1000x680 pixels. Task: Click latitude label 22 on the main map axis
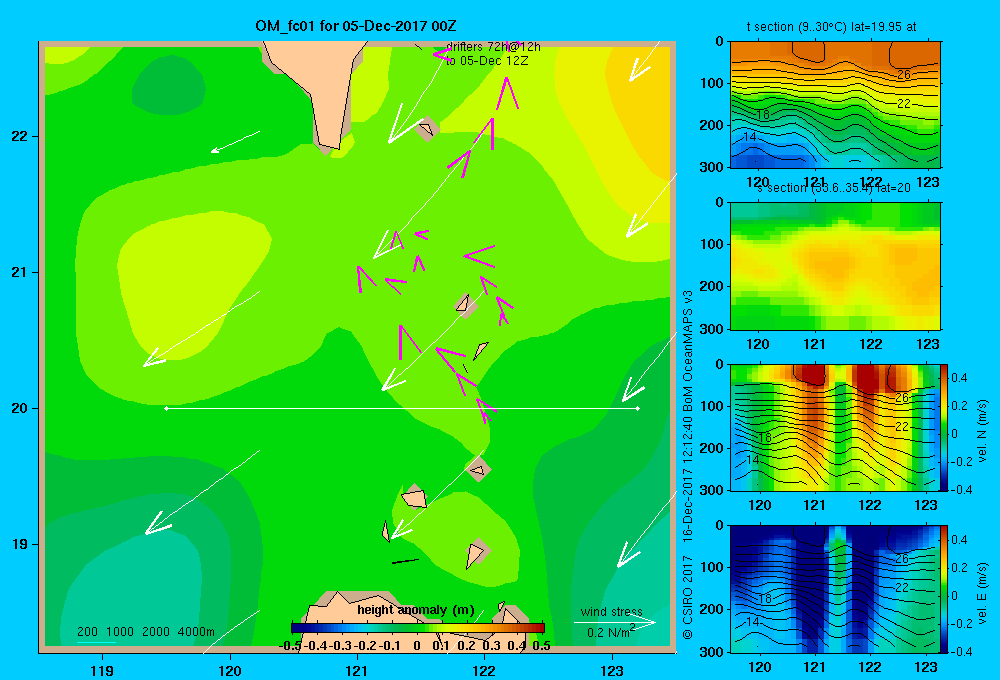click(x=20, y=136)
